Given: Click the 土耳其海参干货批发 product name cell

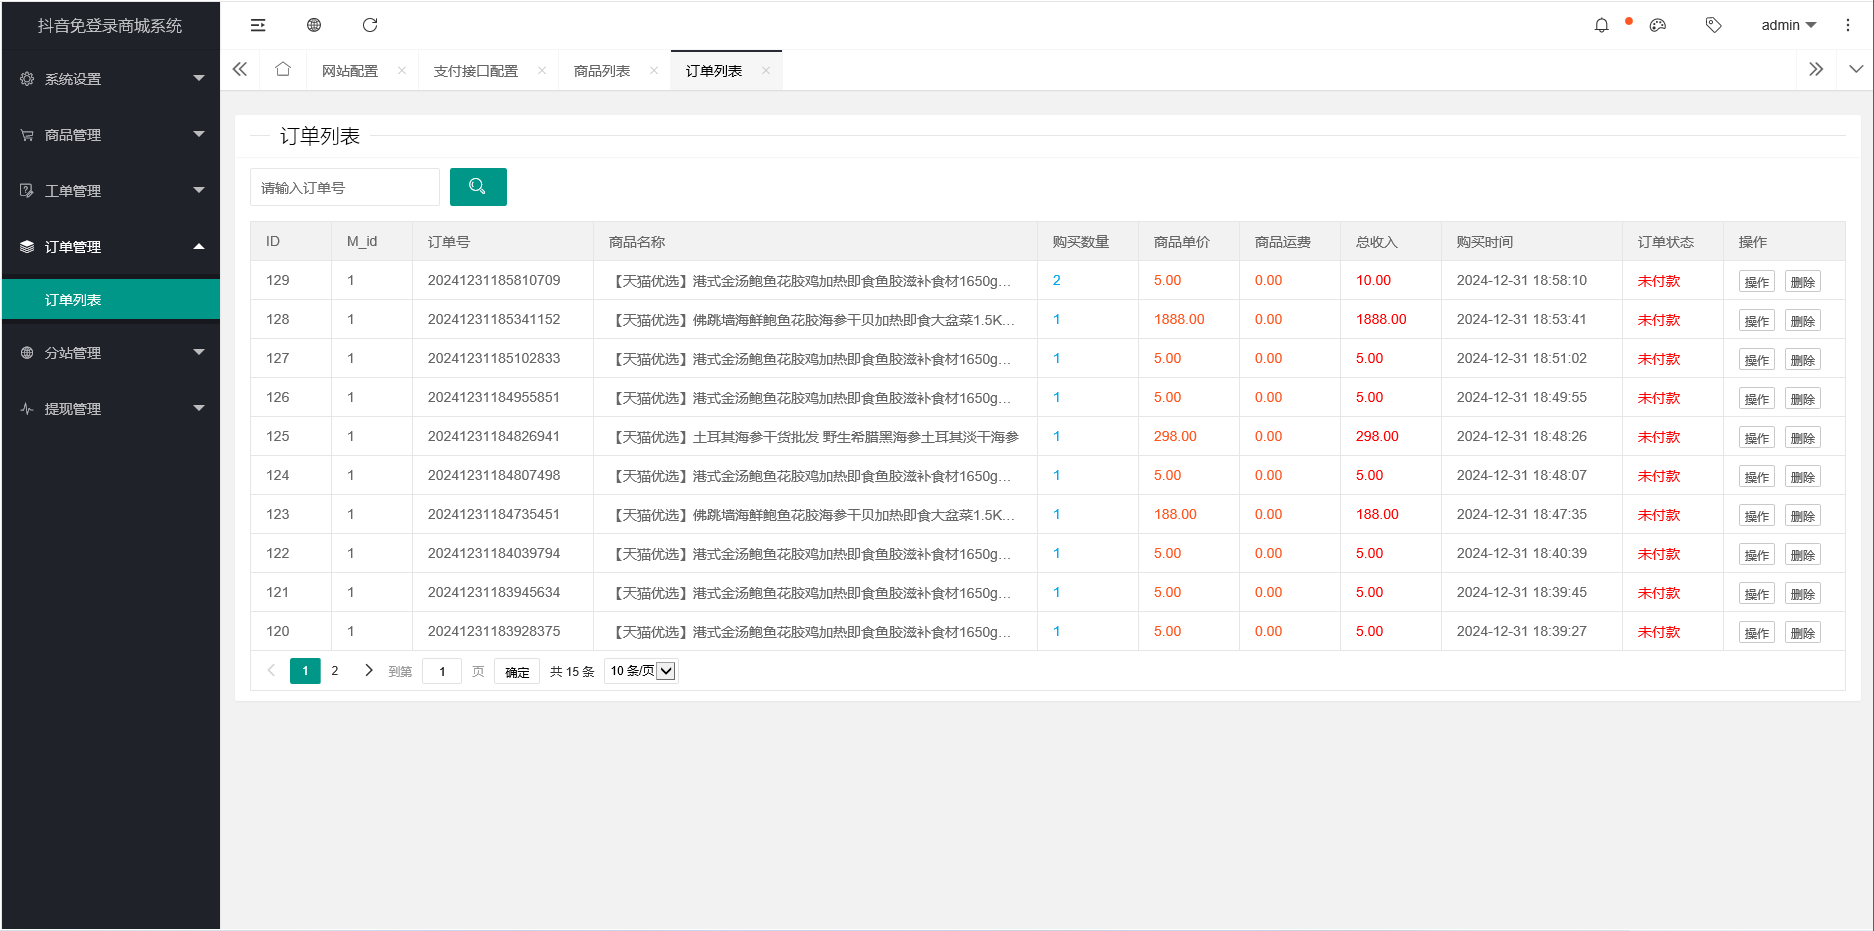Looking at the screenshot, I should [x=815, y=436].
